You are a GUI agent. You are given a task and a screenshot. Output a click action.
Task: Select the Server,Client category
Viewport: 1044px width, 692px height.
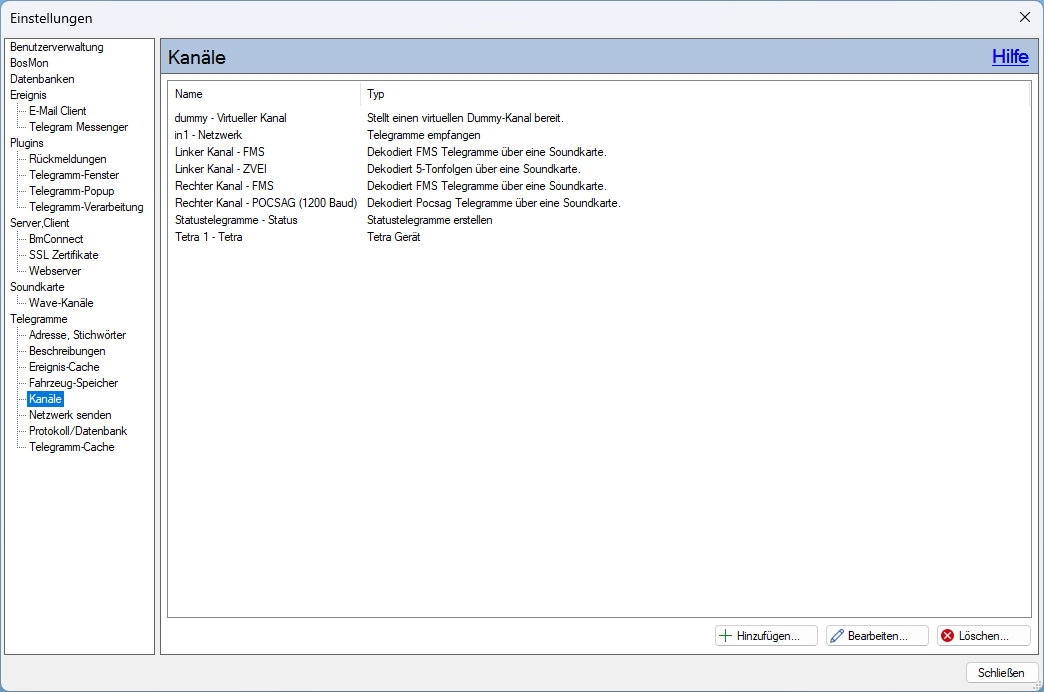(x=39, y=223)
